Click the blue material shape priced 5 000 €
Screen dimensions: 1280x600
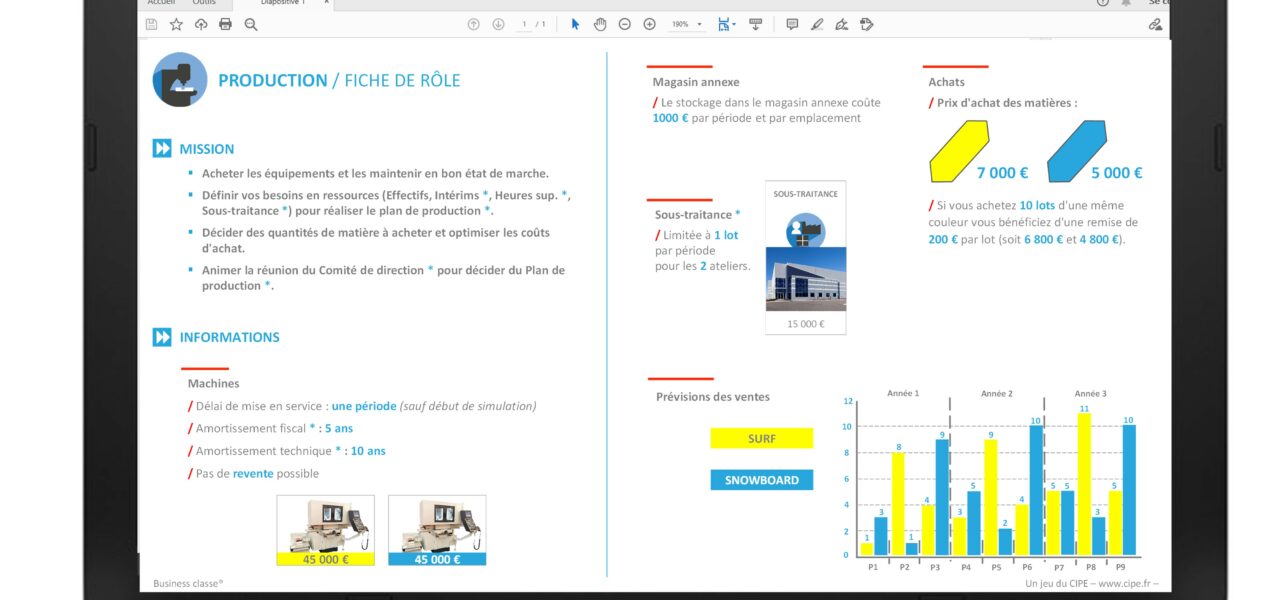1077,151
